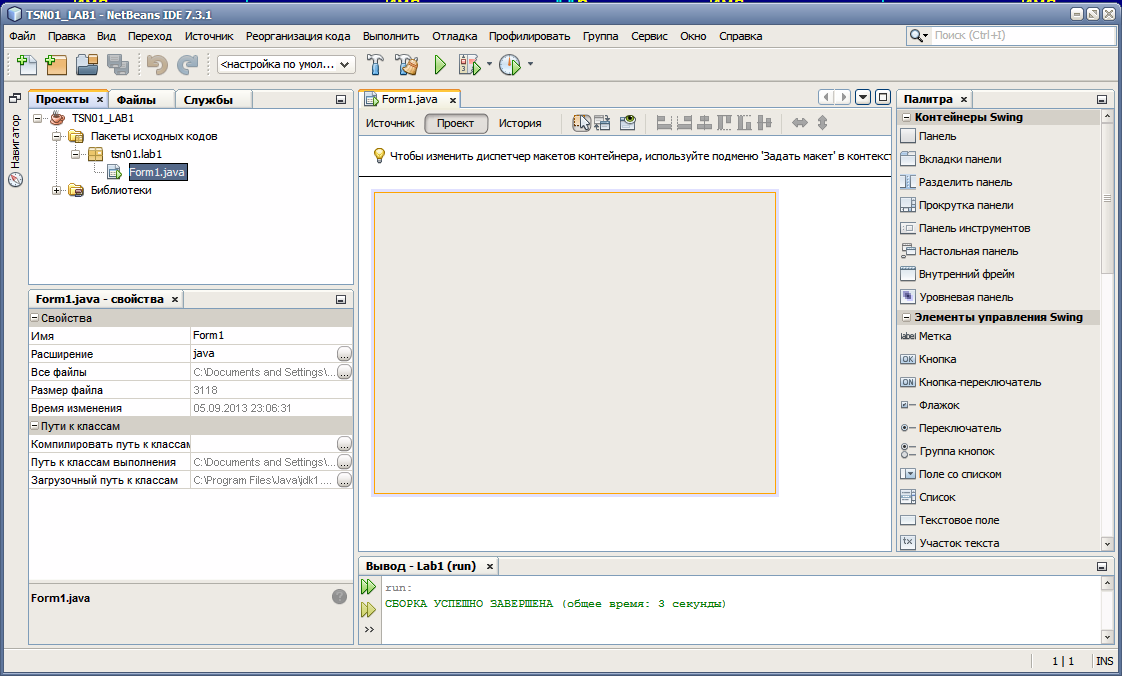The height and width of the screenshot is (676, 1122).
Task: Toggle Connection Mode in the form designer
Action: tap(602, 123)
